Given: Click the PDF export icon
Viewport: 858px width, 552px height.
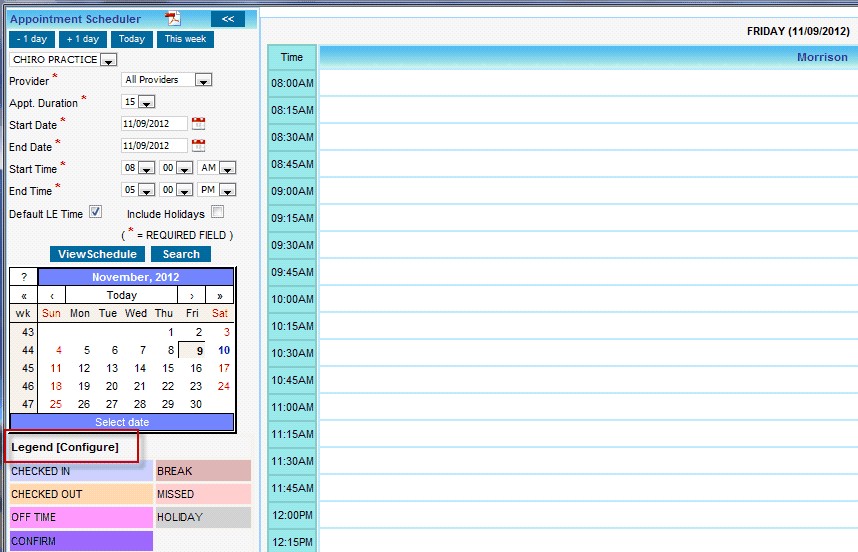Looking at the screenshot, I should (x=173, y=18).
